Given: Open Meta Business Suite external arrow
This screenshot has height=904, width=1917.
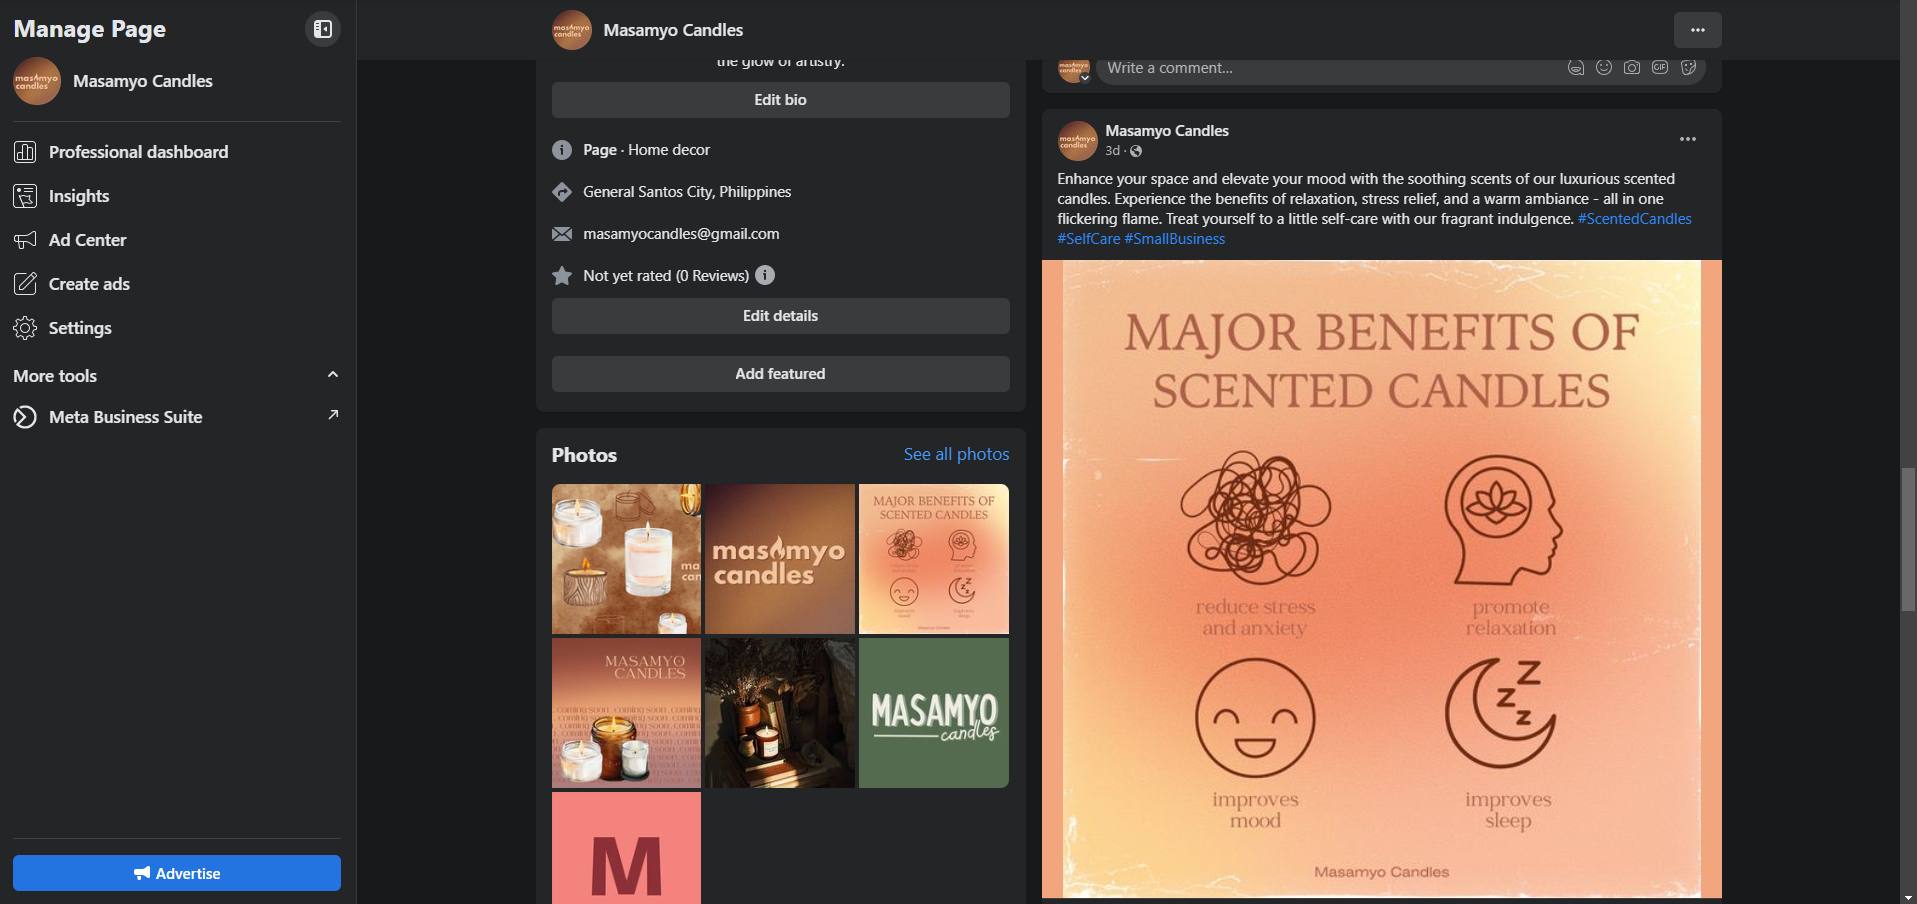Looking at the screenshot, I should tap(333, 415).
